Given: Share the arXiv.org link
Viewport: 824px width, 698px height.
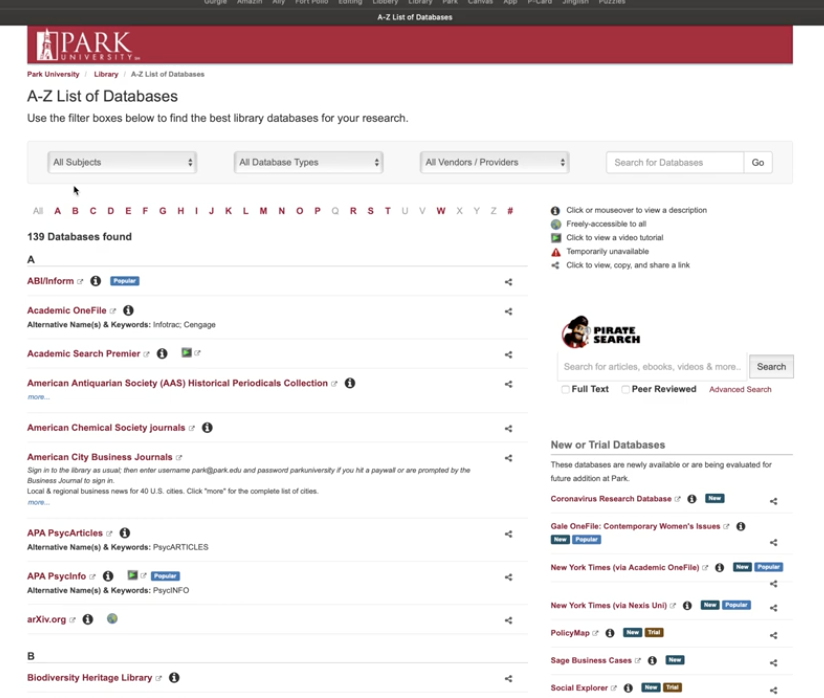Looking at the screenshot, I should [x=508, y=621].
